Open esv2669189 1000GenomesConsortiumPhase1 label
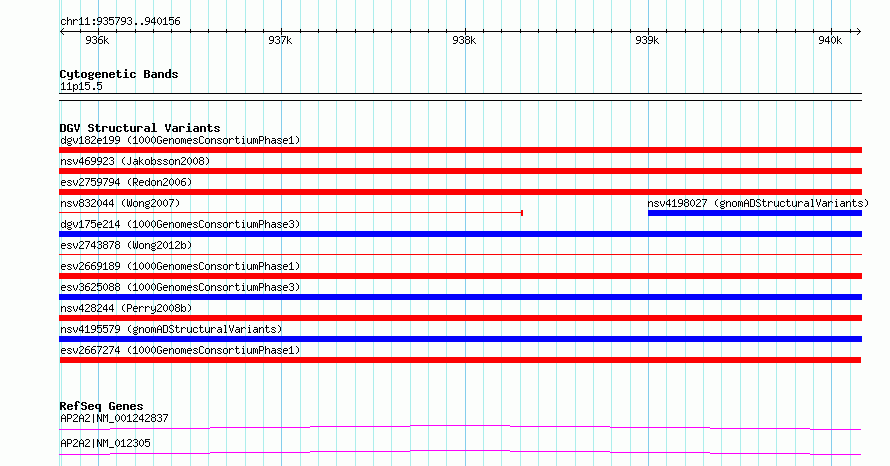The width and height of the screenshot is (890, 466). pos(180,266)
